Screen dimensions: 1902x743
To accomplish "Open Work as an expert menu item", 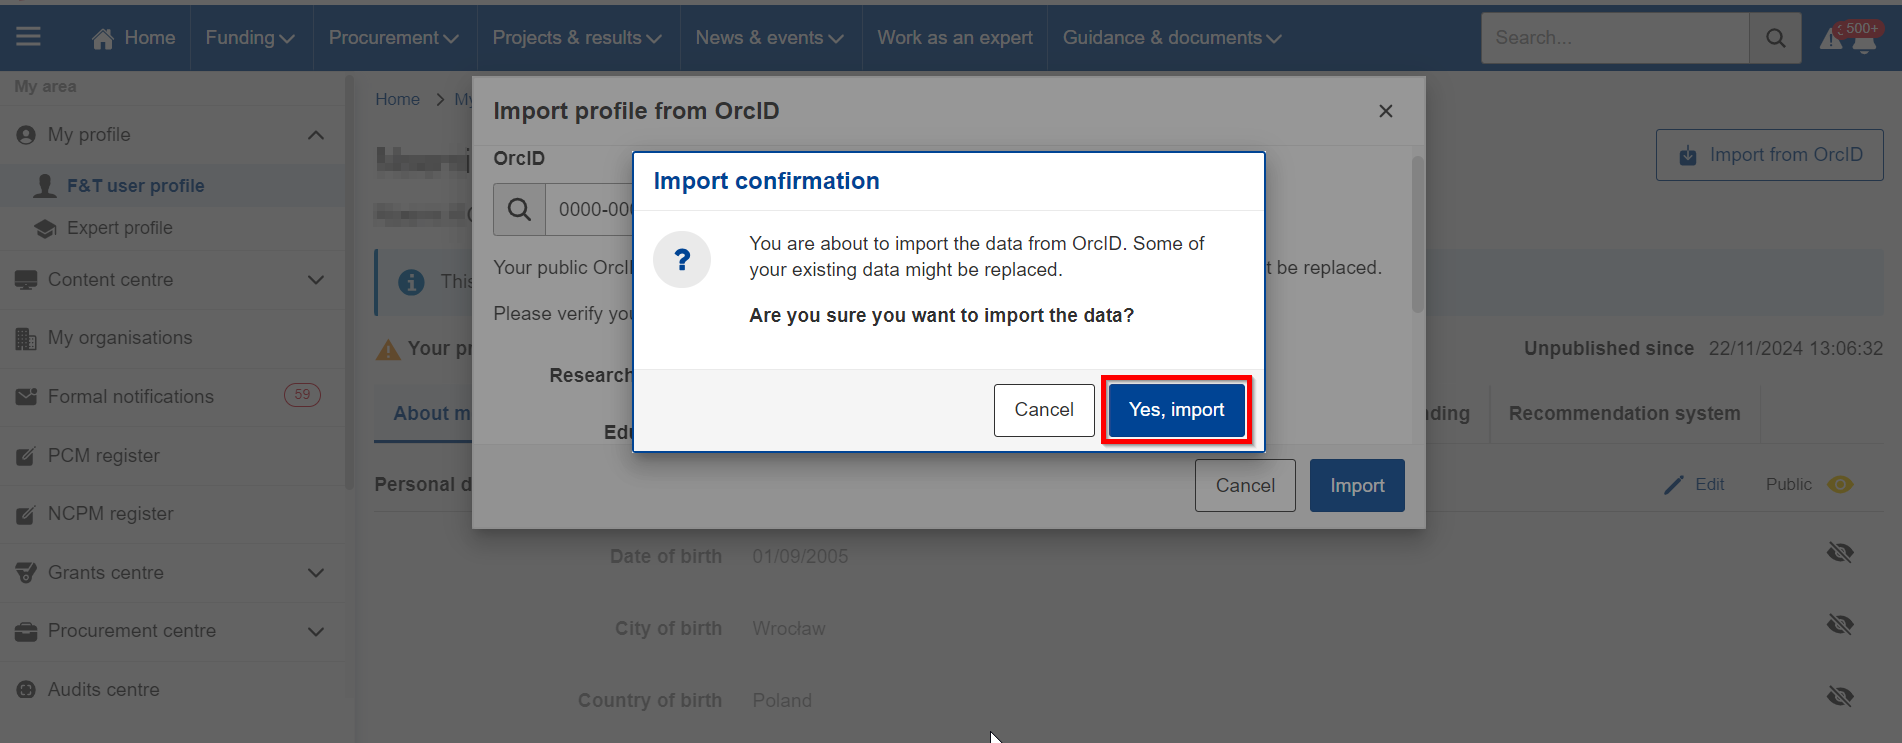I will (955, 38).
